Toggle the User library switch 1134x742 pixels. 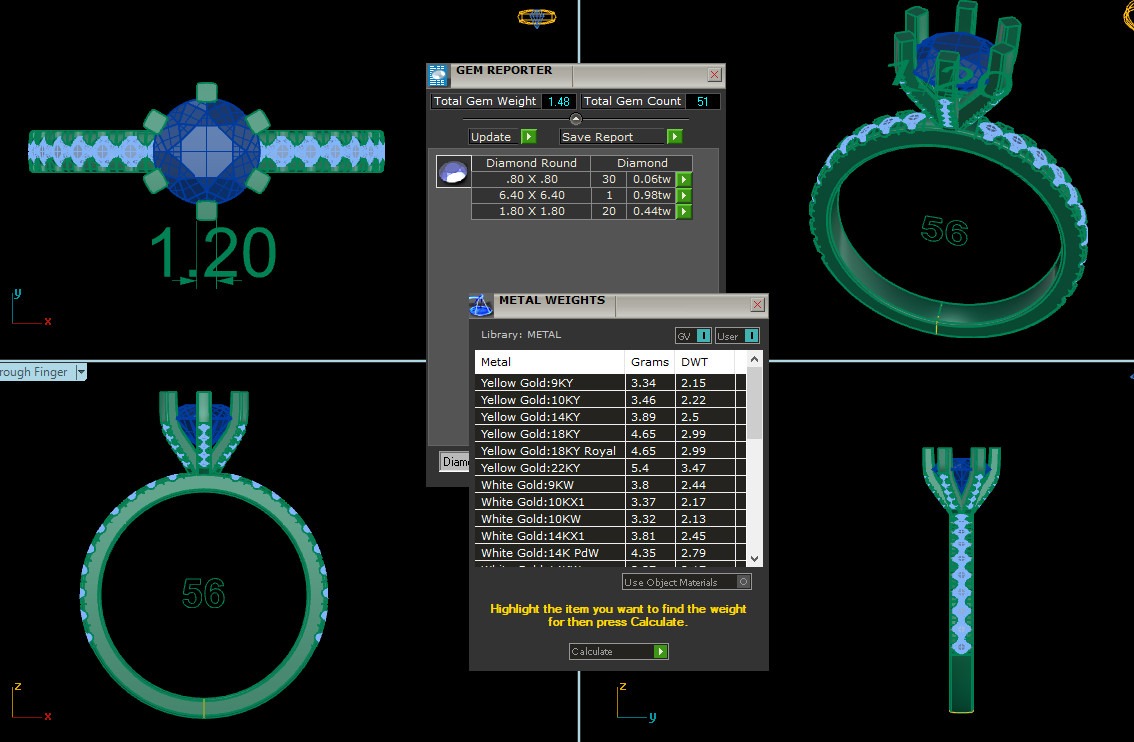(751, 336)
